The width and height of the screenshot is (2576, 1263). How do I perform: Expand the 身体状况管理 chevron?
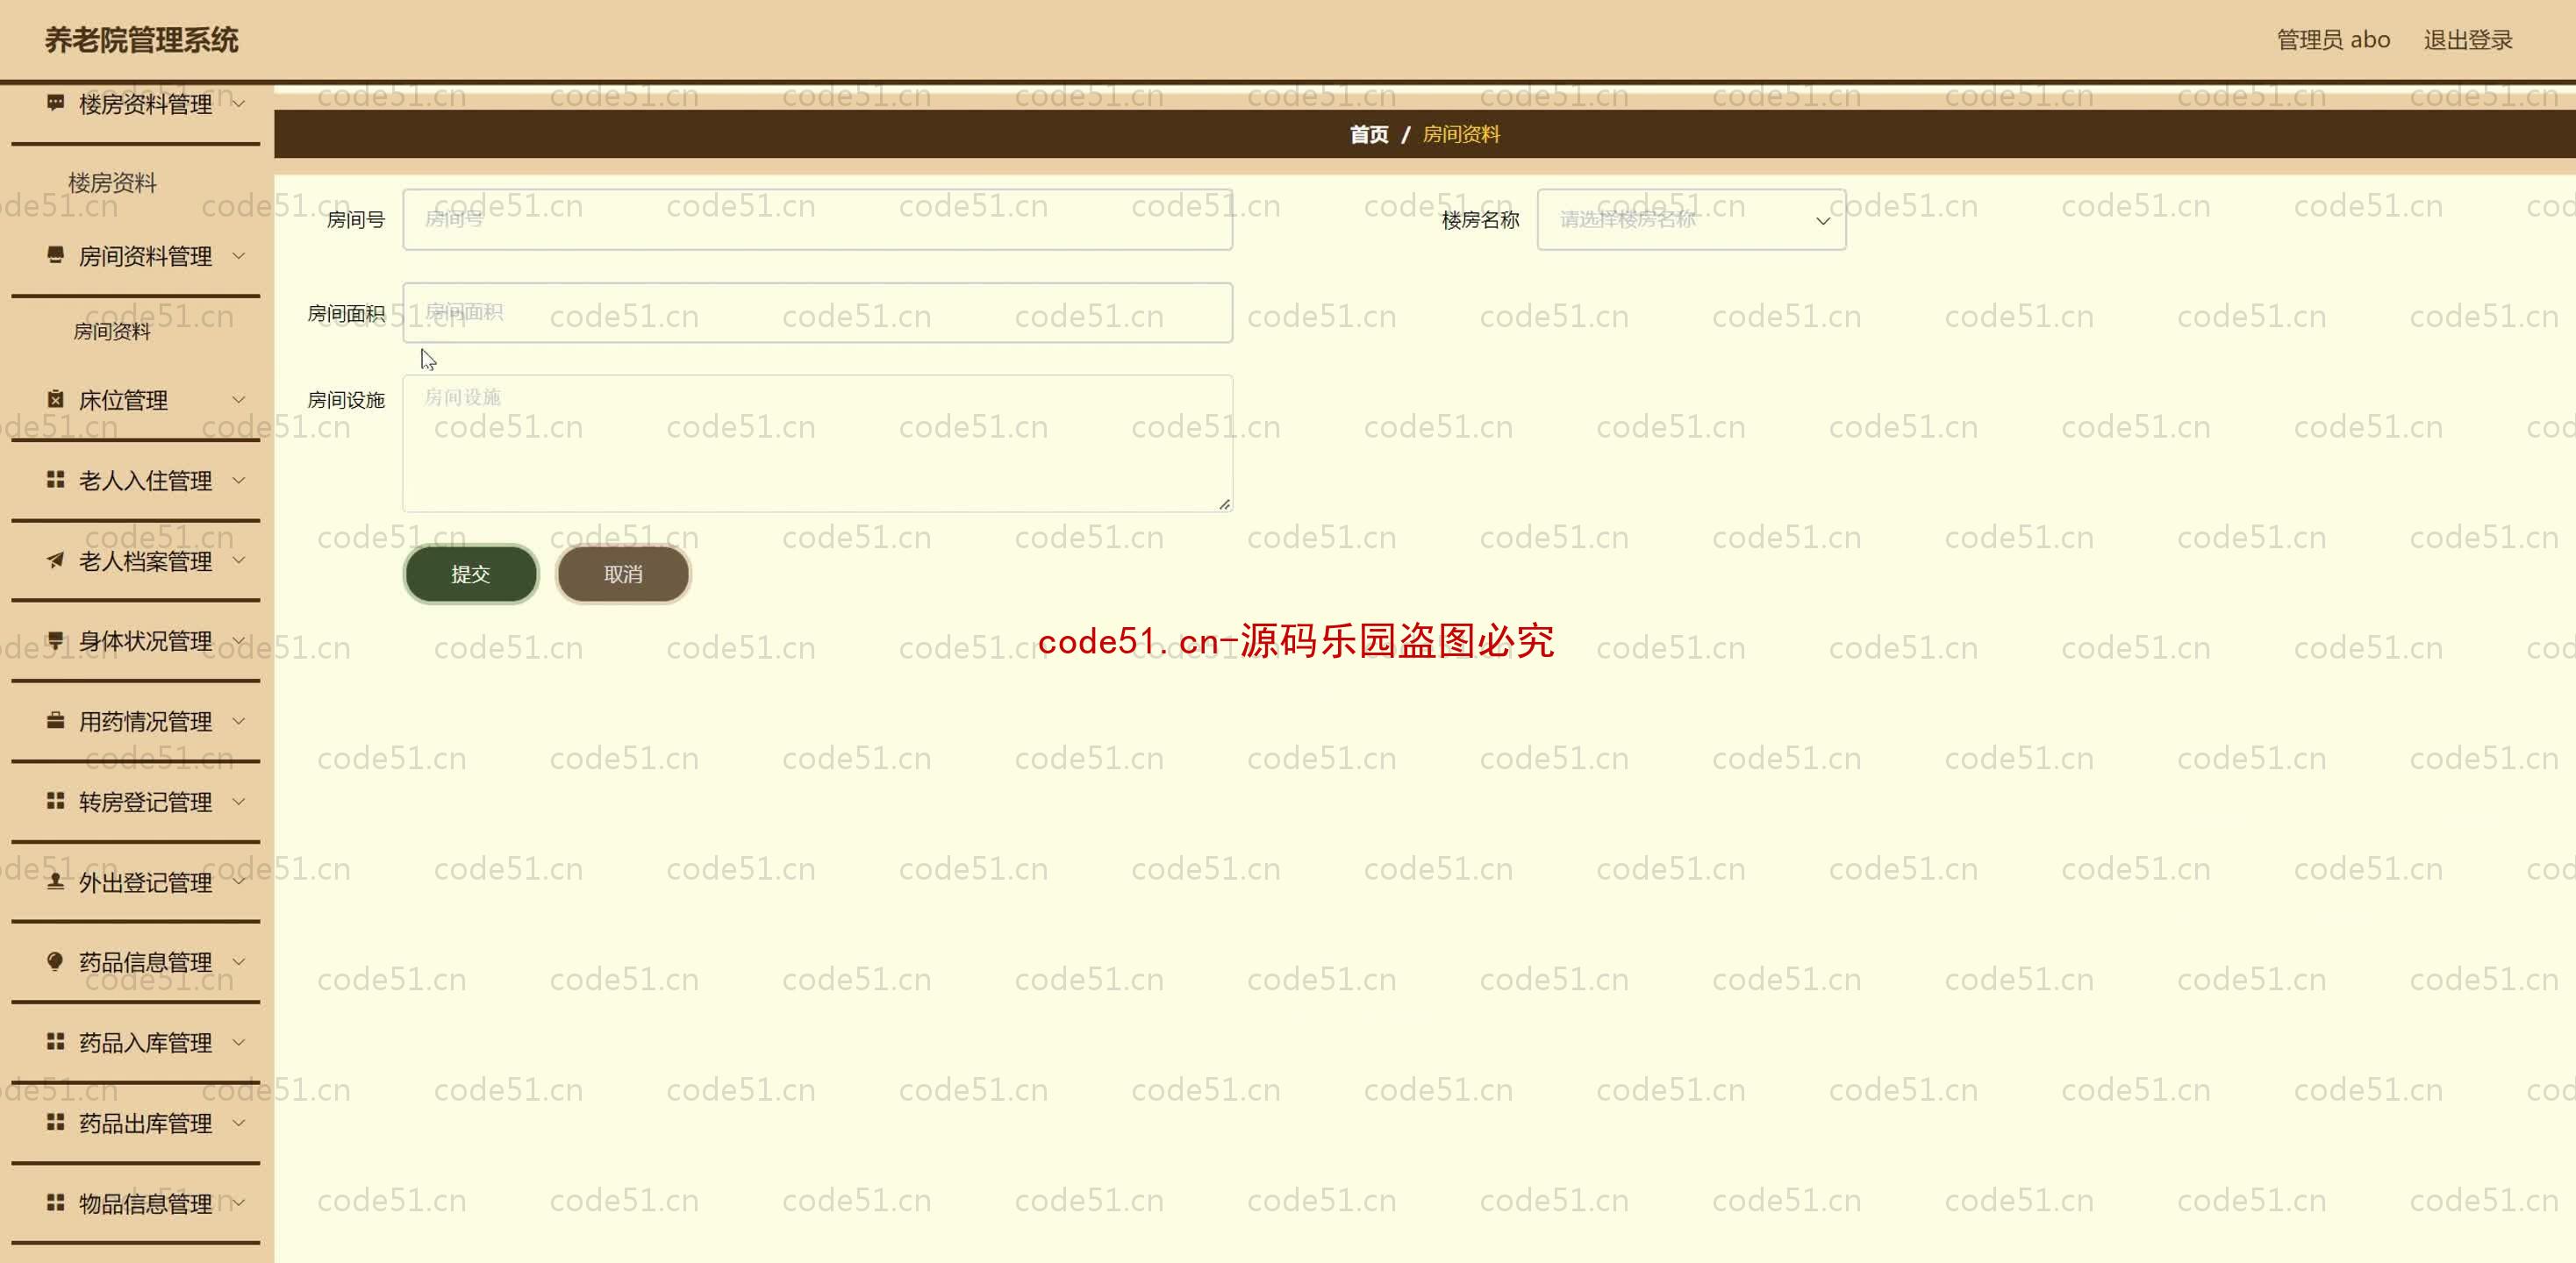tap(239, 640)
